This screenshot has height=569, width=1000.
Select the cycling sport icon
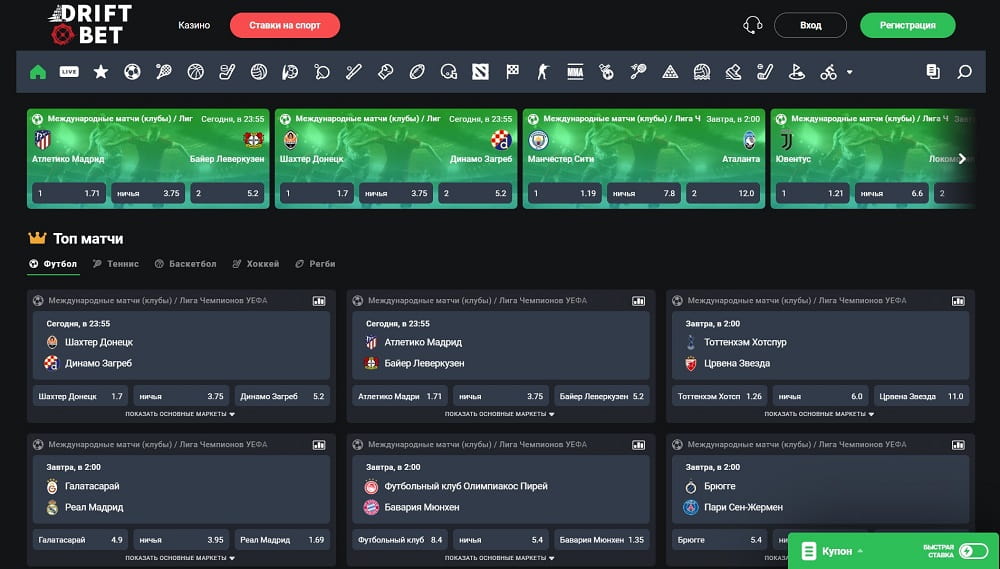tap(827, 72)
